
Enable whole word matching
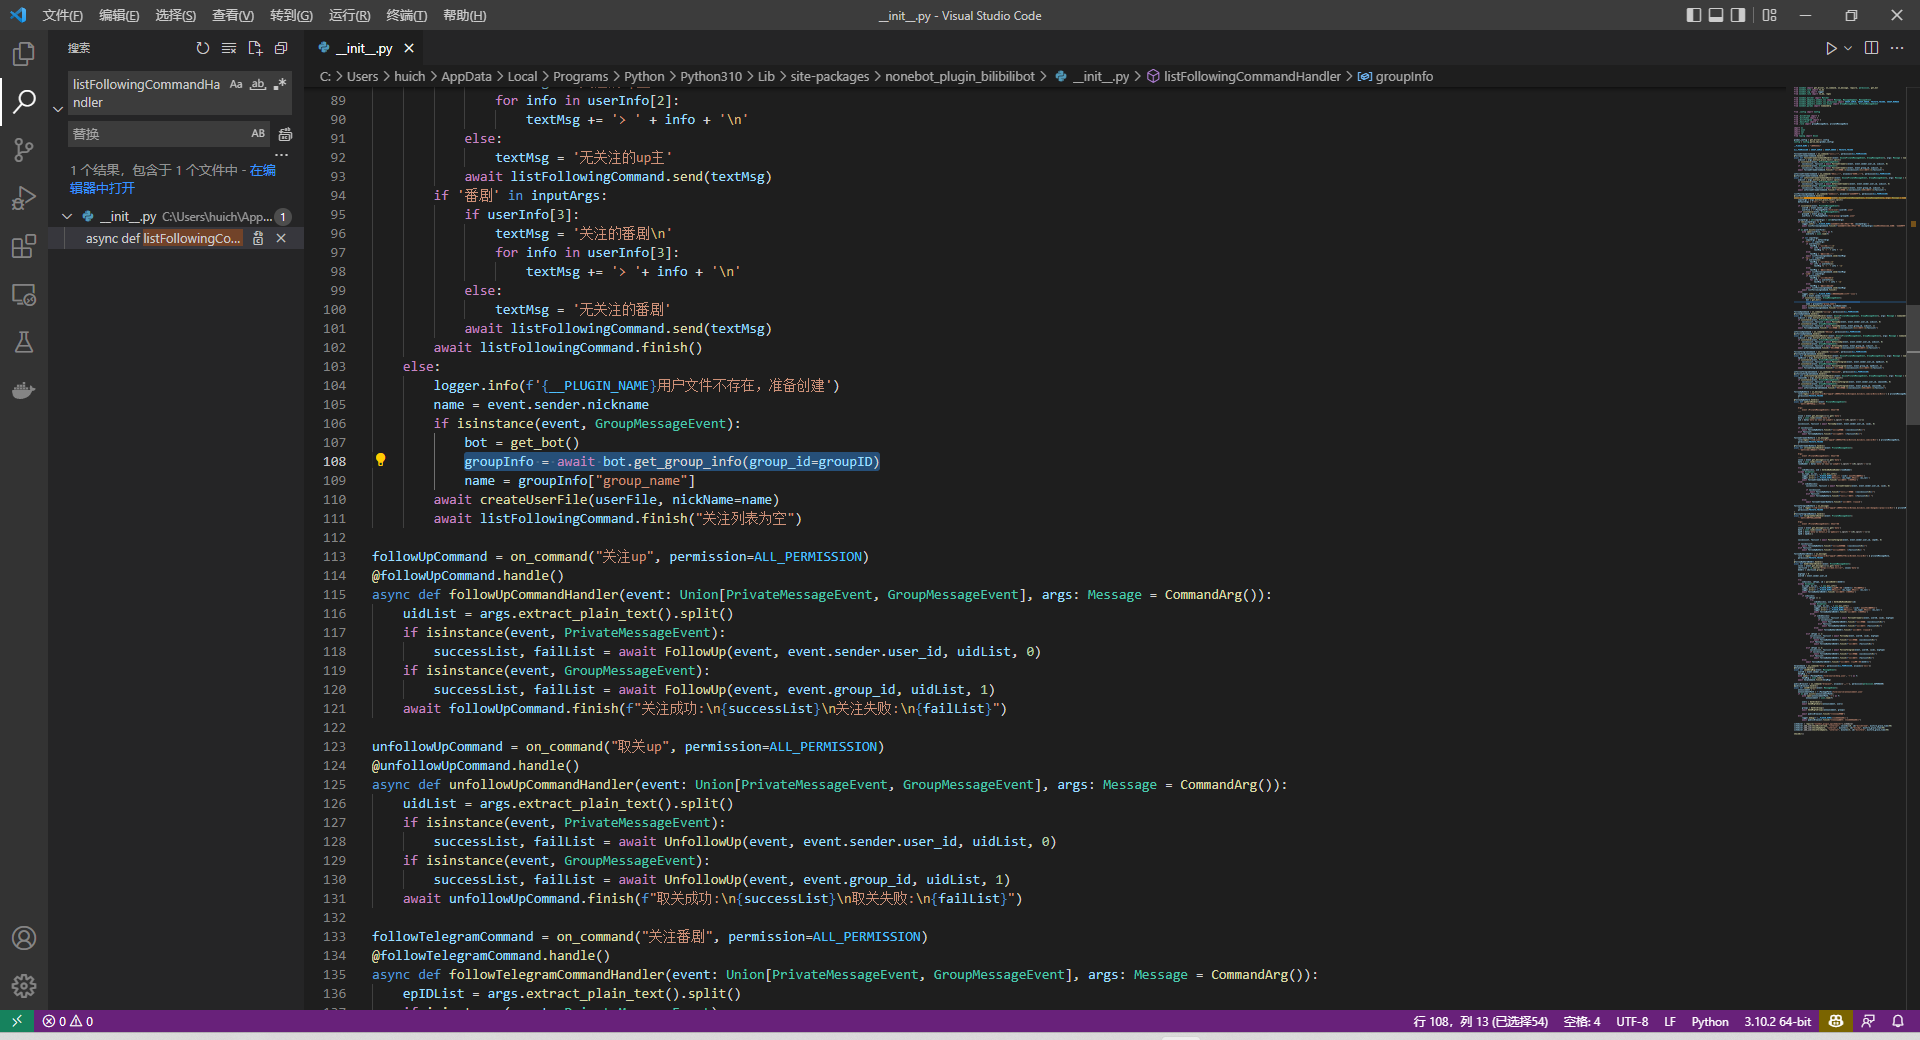click(x=257, y=85)
